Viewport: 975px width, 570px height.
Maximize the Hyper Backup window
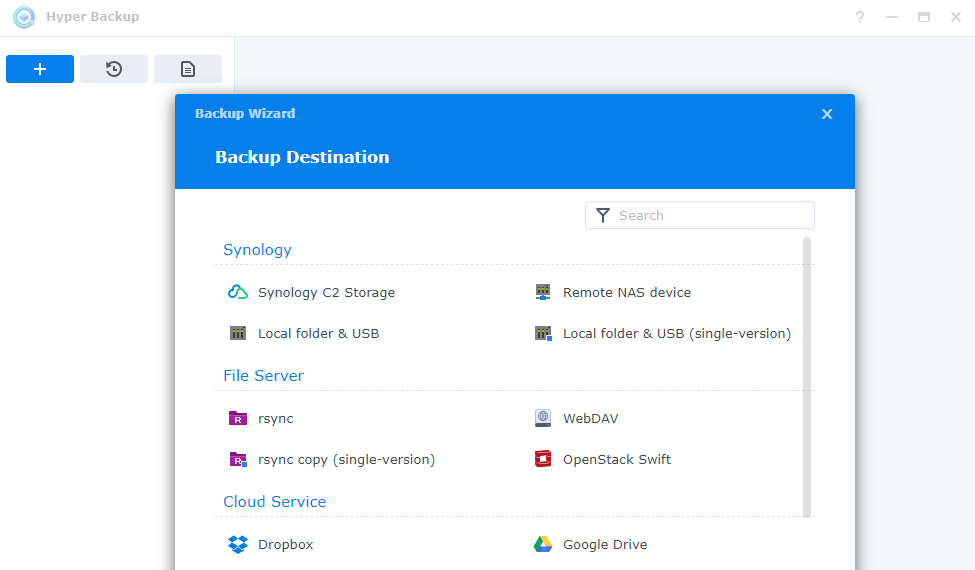point(924,17)
